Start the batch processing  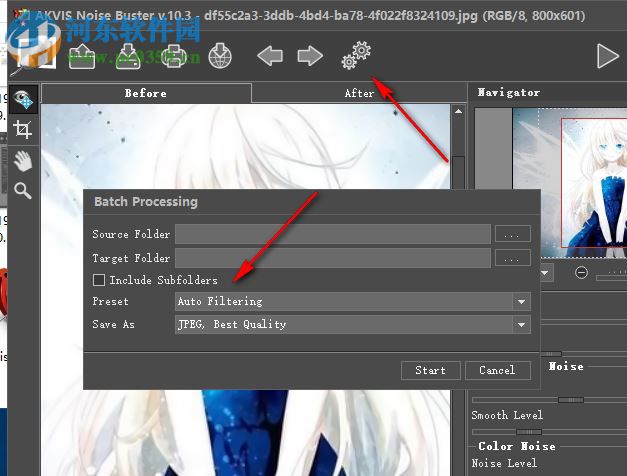click(431, 370)
